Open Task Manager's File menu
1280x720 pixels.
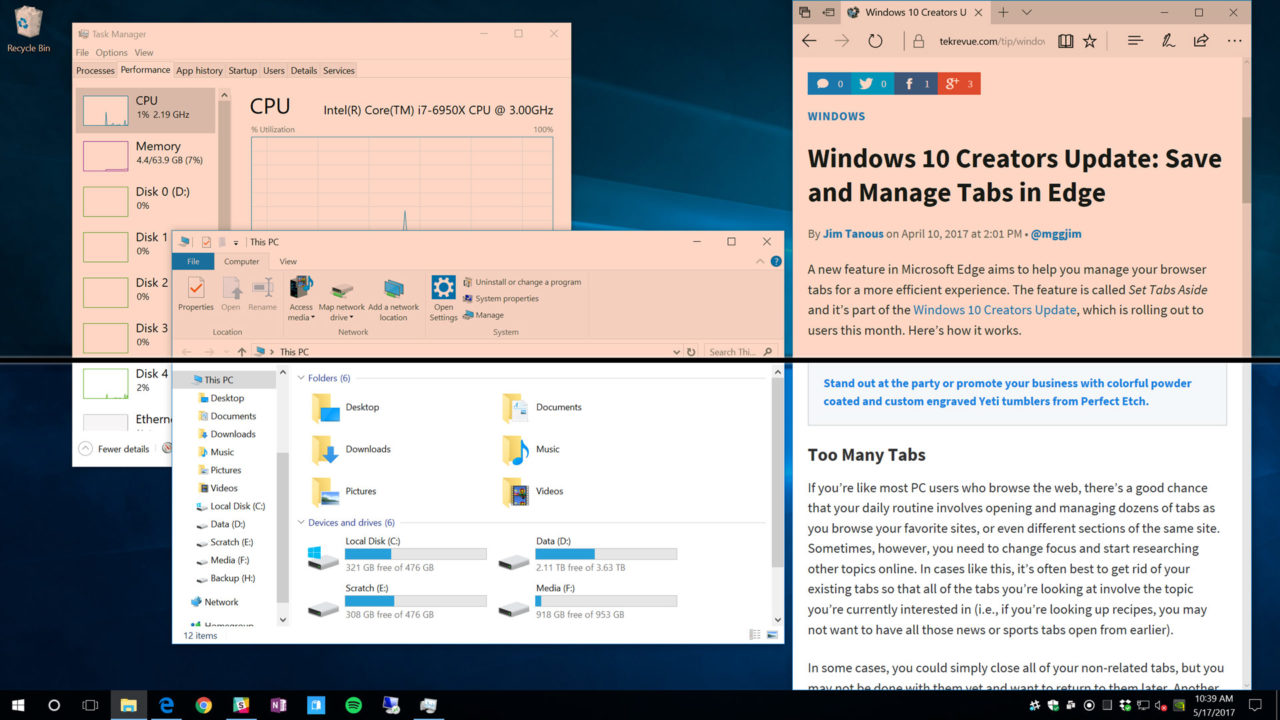point(82,53)
